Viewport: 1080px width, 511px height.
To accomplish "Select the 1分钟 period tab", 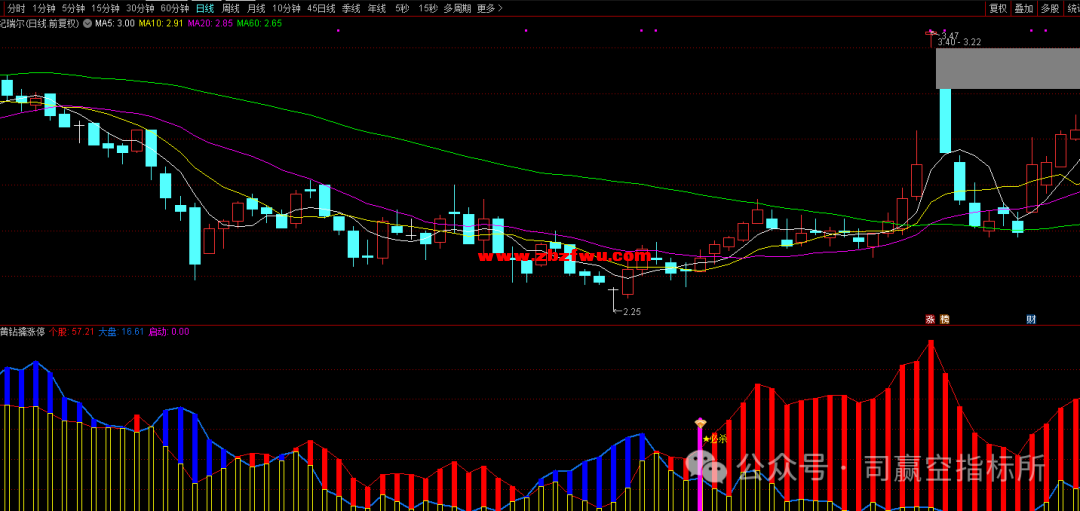I will (43, 9).
